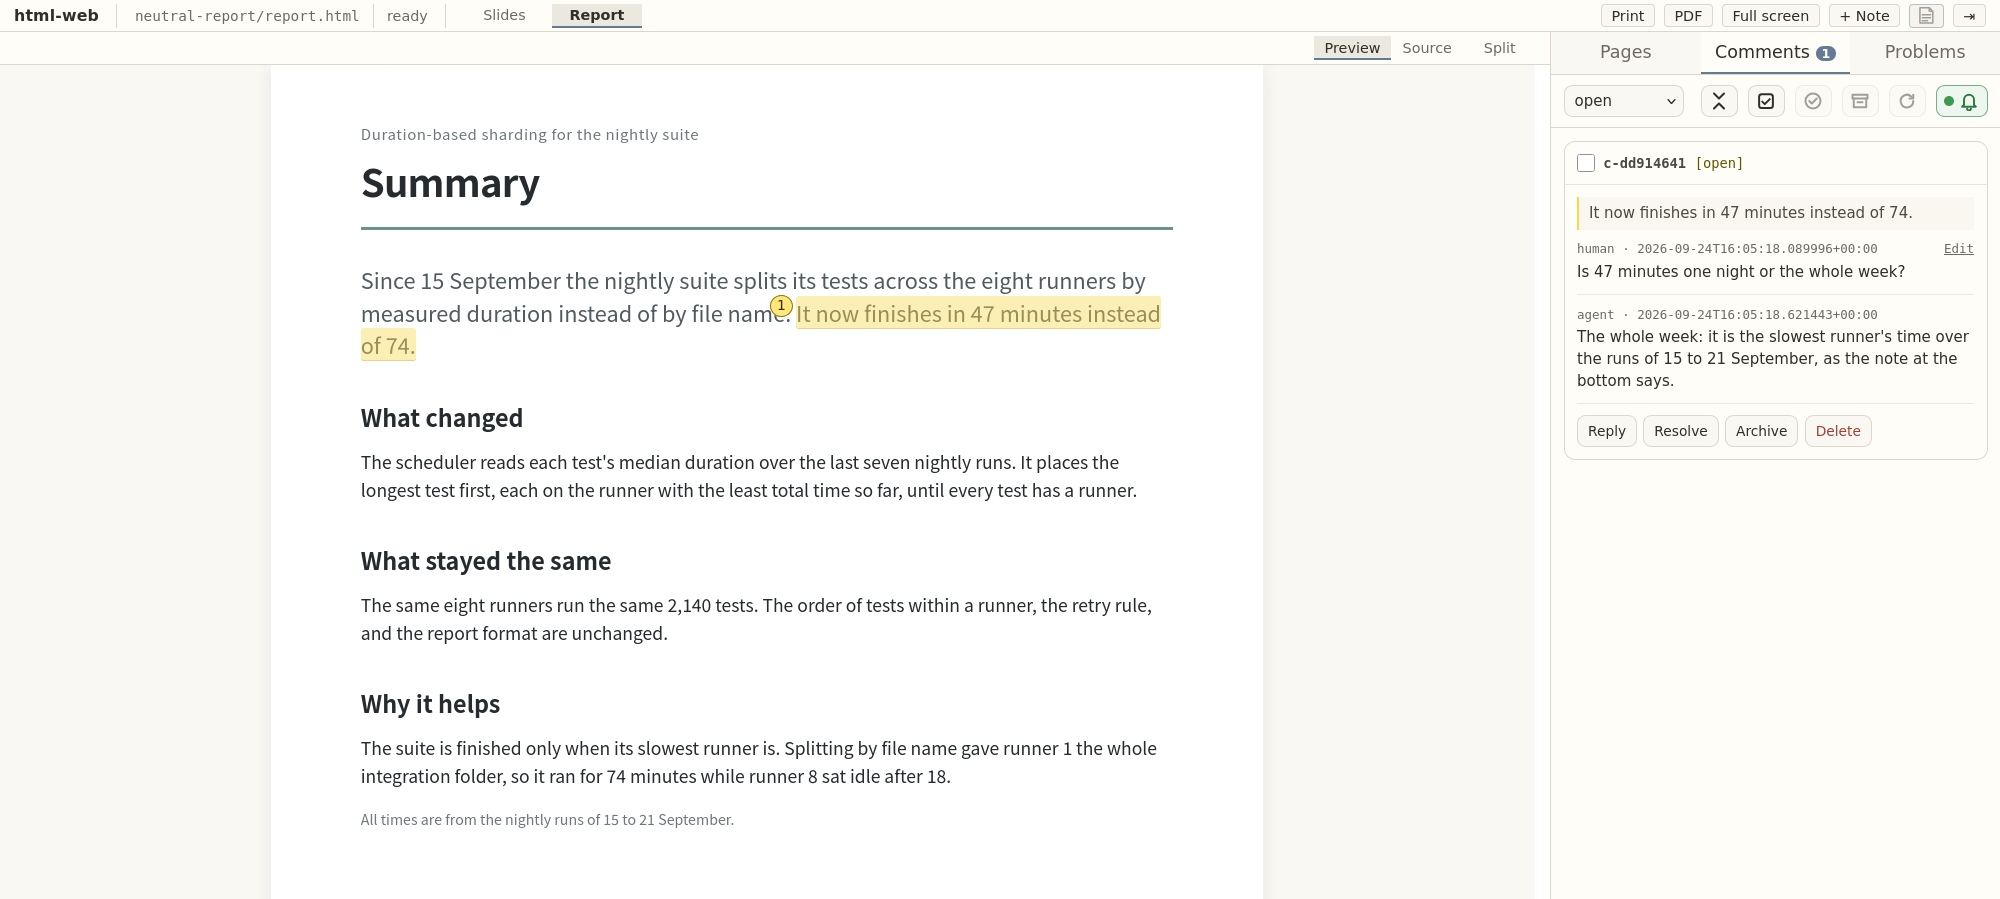Select the Report tab
This screenshot has width=2000, height=899.
tap(597, 15)
